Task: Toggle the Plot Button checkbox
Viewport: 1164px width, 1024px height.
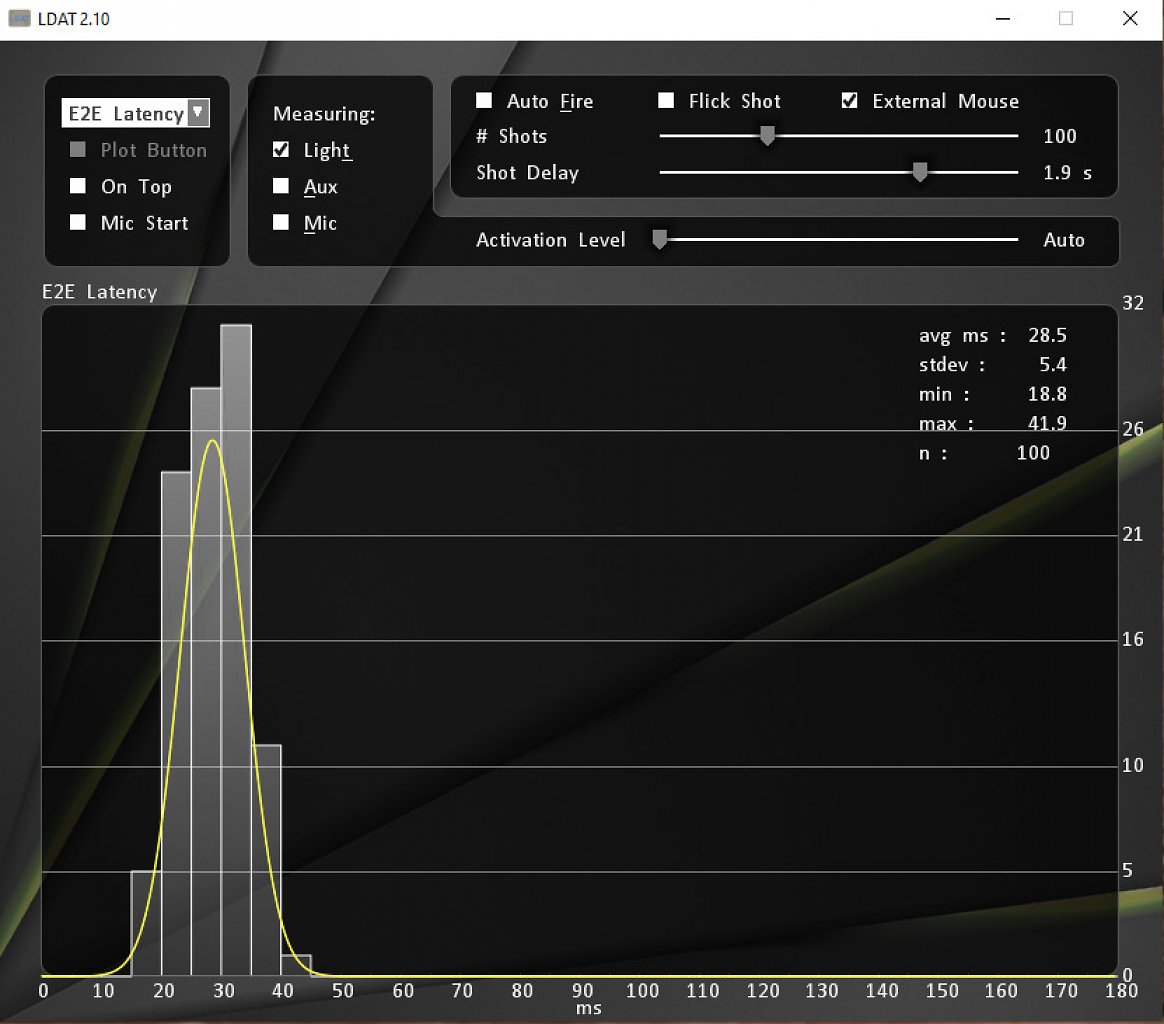Action: pos(78,150)
